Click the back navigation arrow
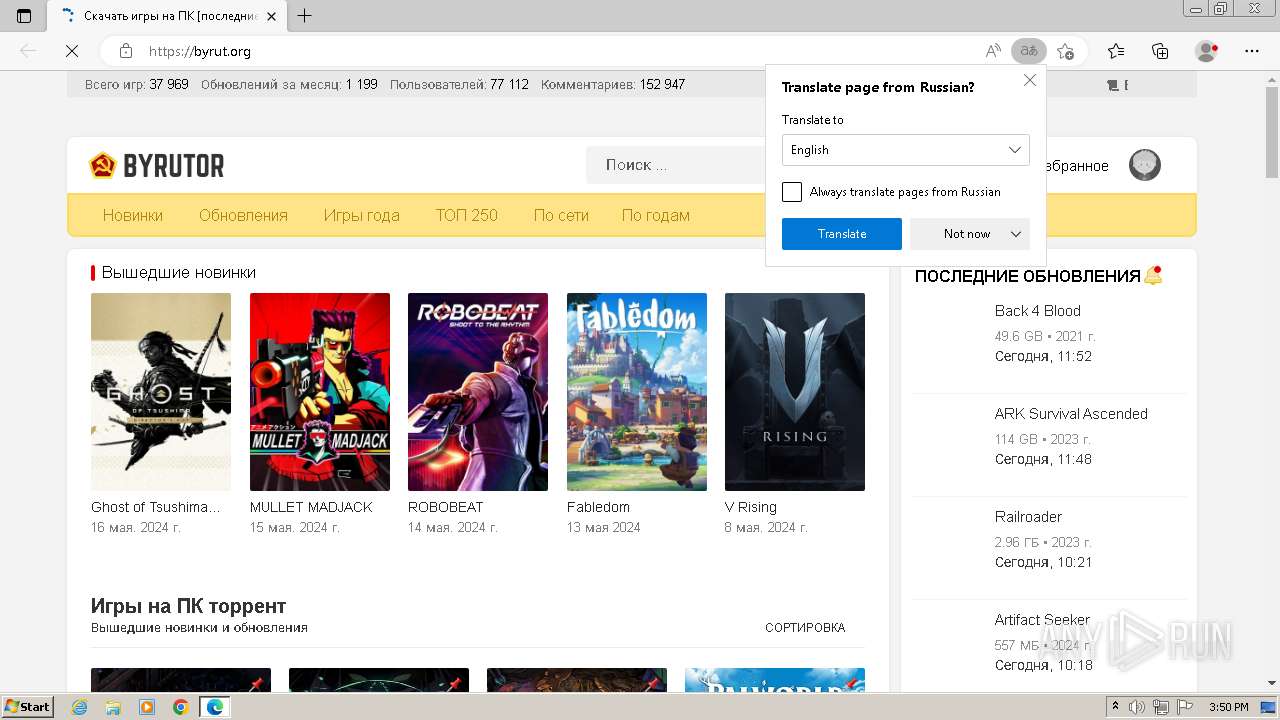Viewport: 1280px width, 720px height. tap(28, 51)
